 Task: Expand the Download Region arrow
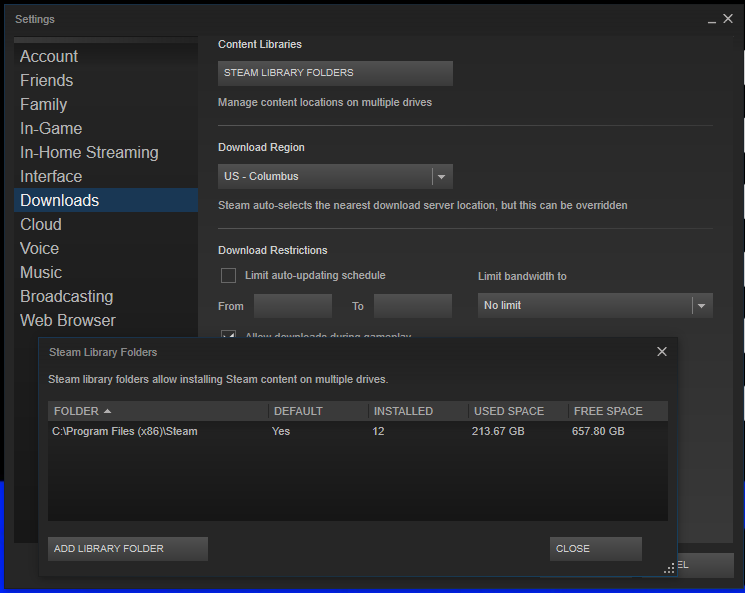pos(441,177)
